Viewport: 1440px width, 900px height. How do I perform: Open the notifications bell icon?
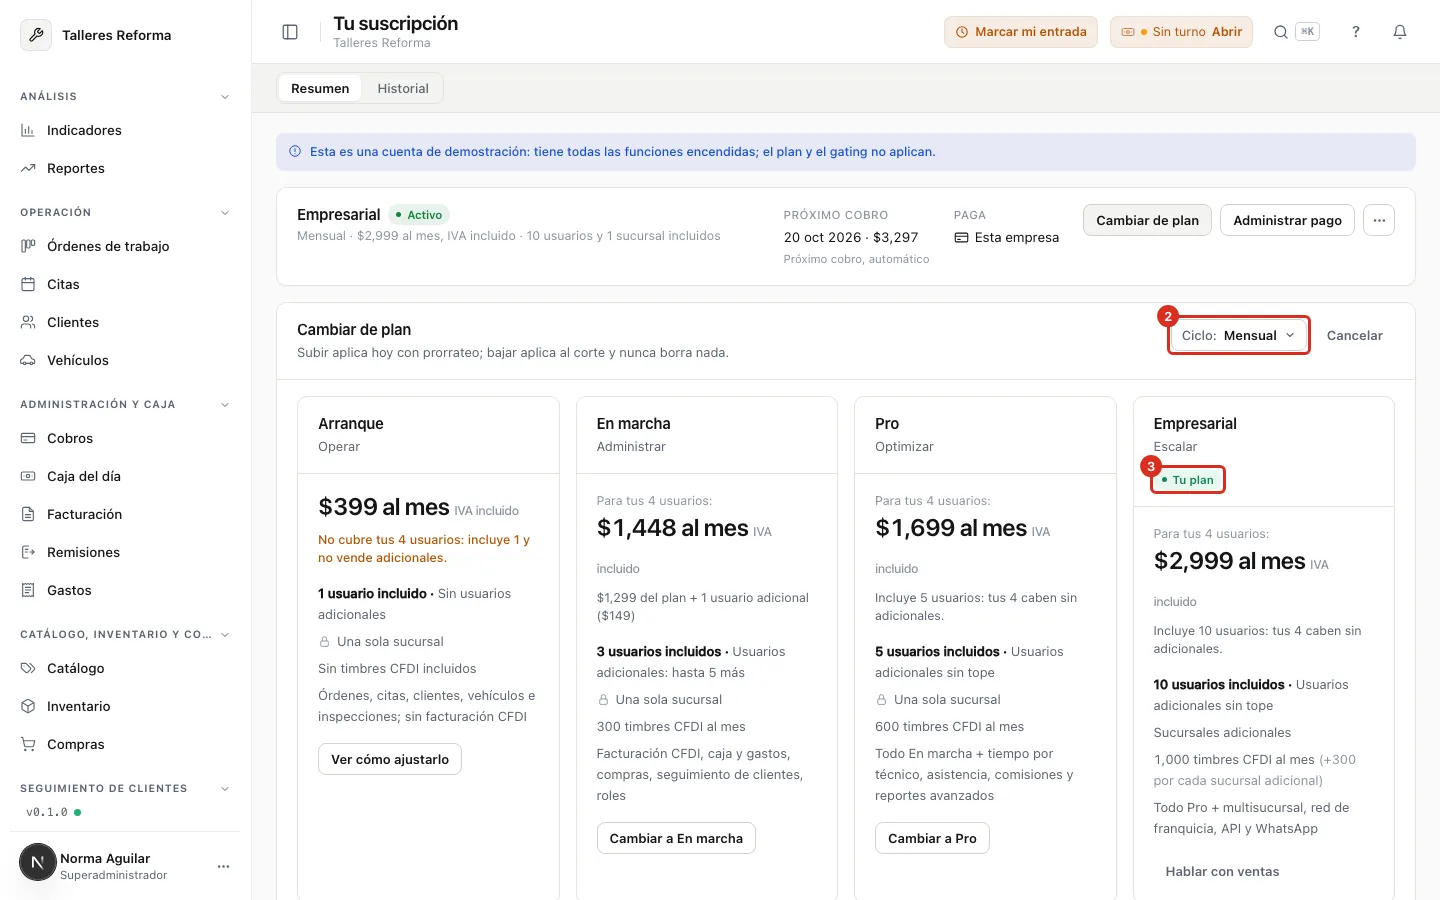point(1400,32)
